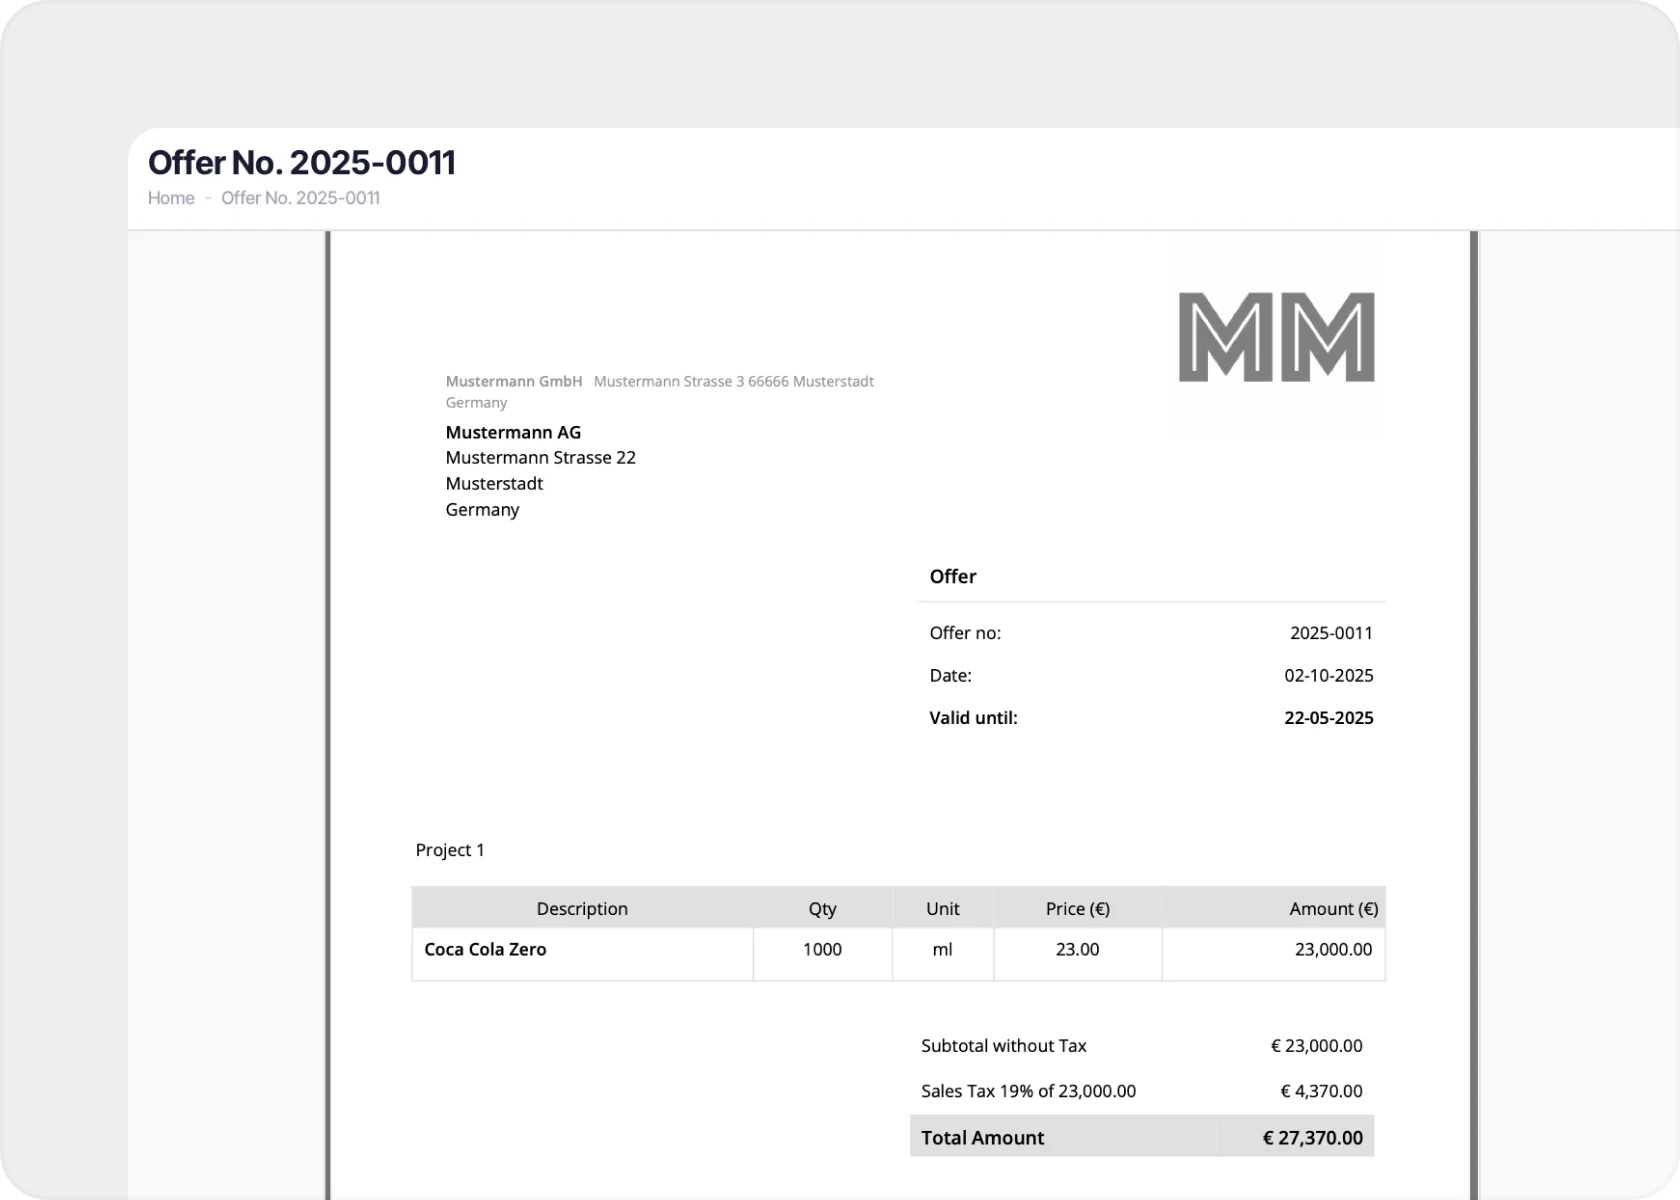
Task: Select the Subtotal without Tax line
Action: (x=1142, y=1046)
